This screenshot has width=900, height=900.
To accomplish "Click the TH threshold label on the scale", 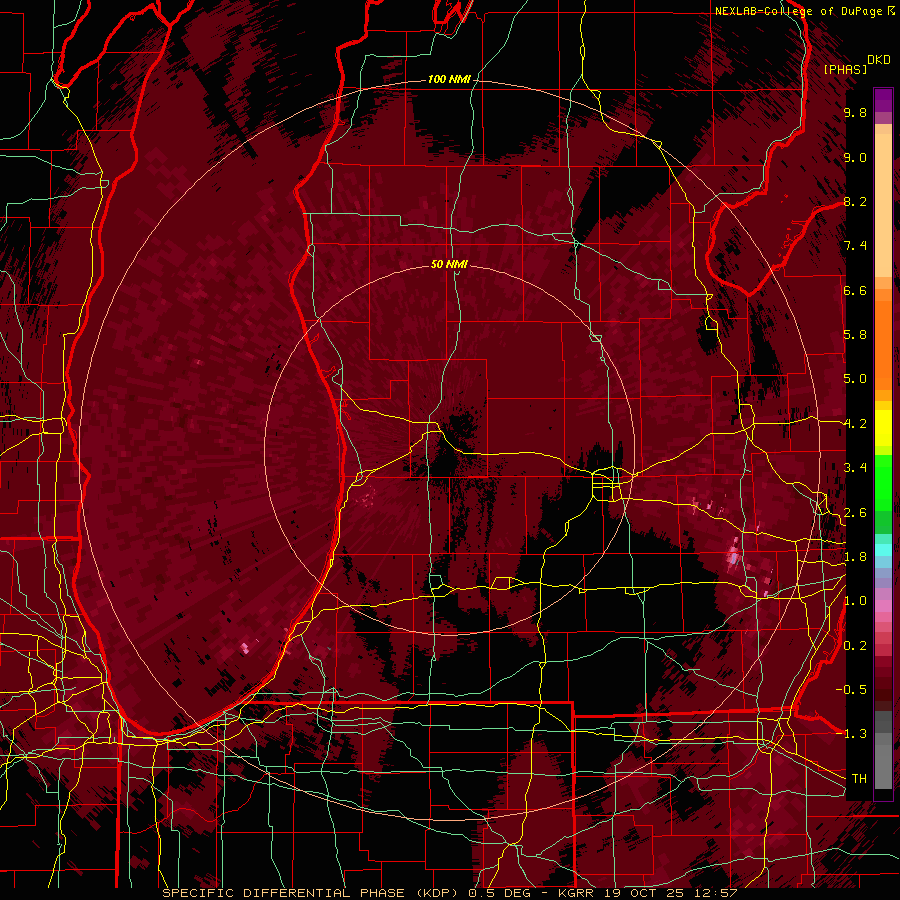I will (x=859, y=778).
